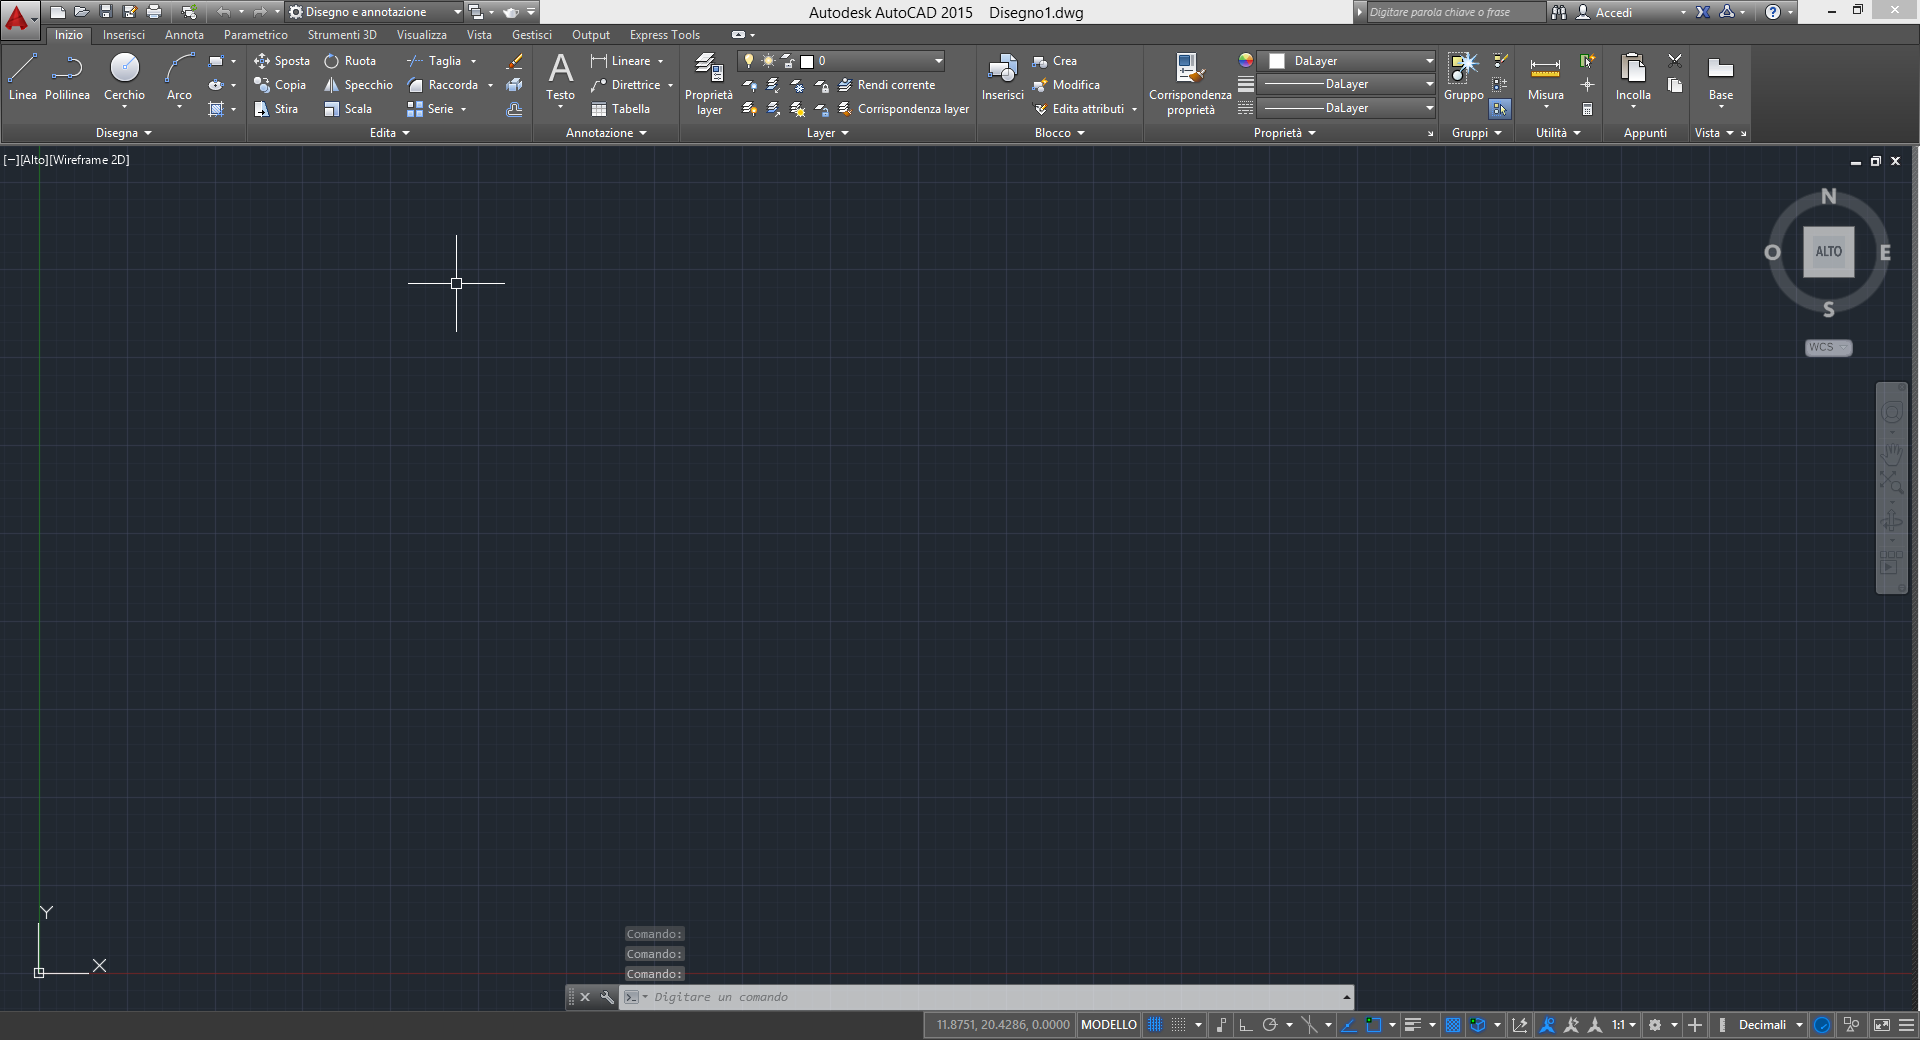Viewport: 1920px width, 1040px height.
Task: Toggle lineweight display in status bar
Action: pyautogui.click(x=1412, y=1025)
